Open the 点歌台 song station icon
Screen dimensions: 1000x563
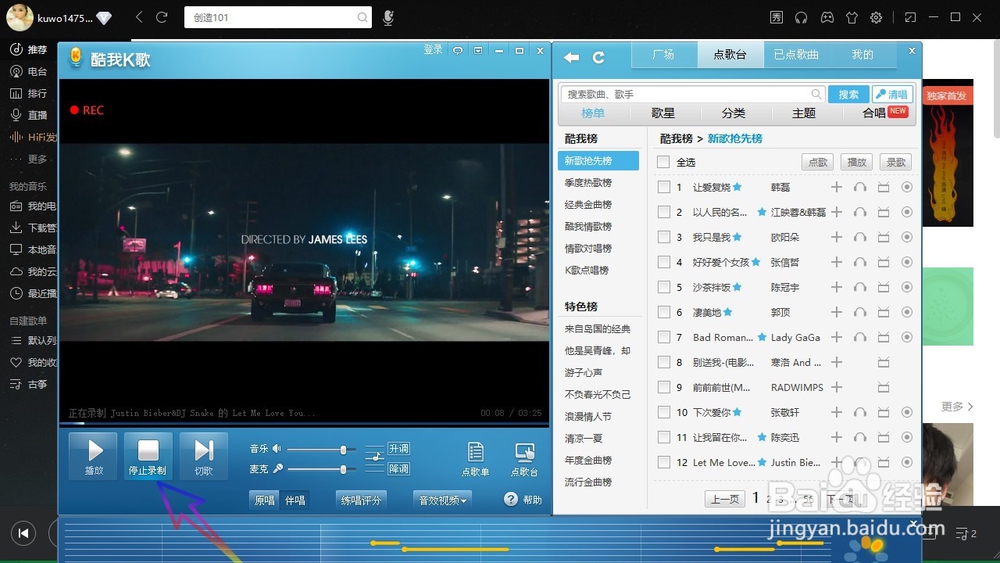pos(524,458)
